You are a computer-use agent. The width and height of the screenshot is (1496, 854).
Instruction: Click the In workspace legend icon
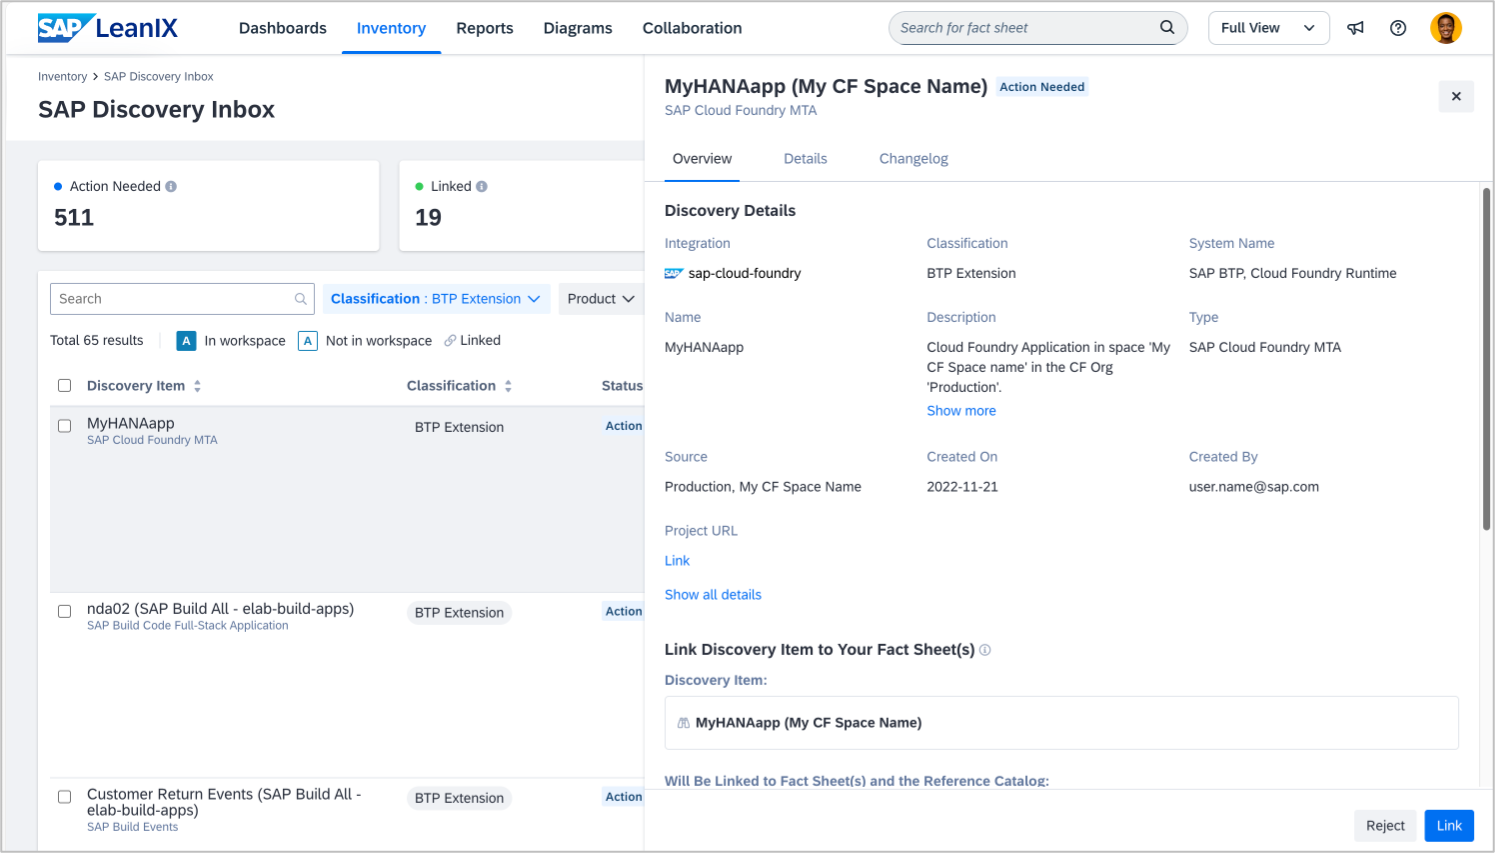tap(186, 341)
